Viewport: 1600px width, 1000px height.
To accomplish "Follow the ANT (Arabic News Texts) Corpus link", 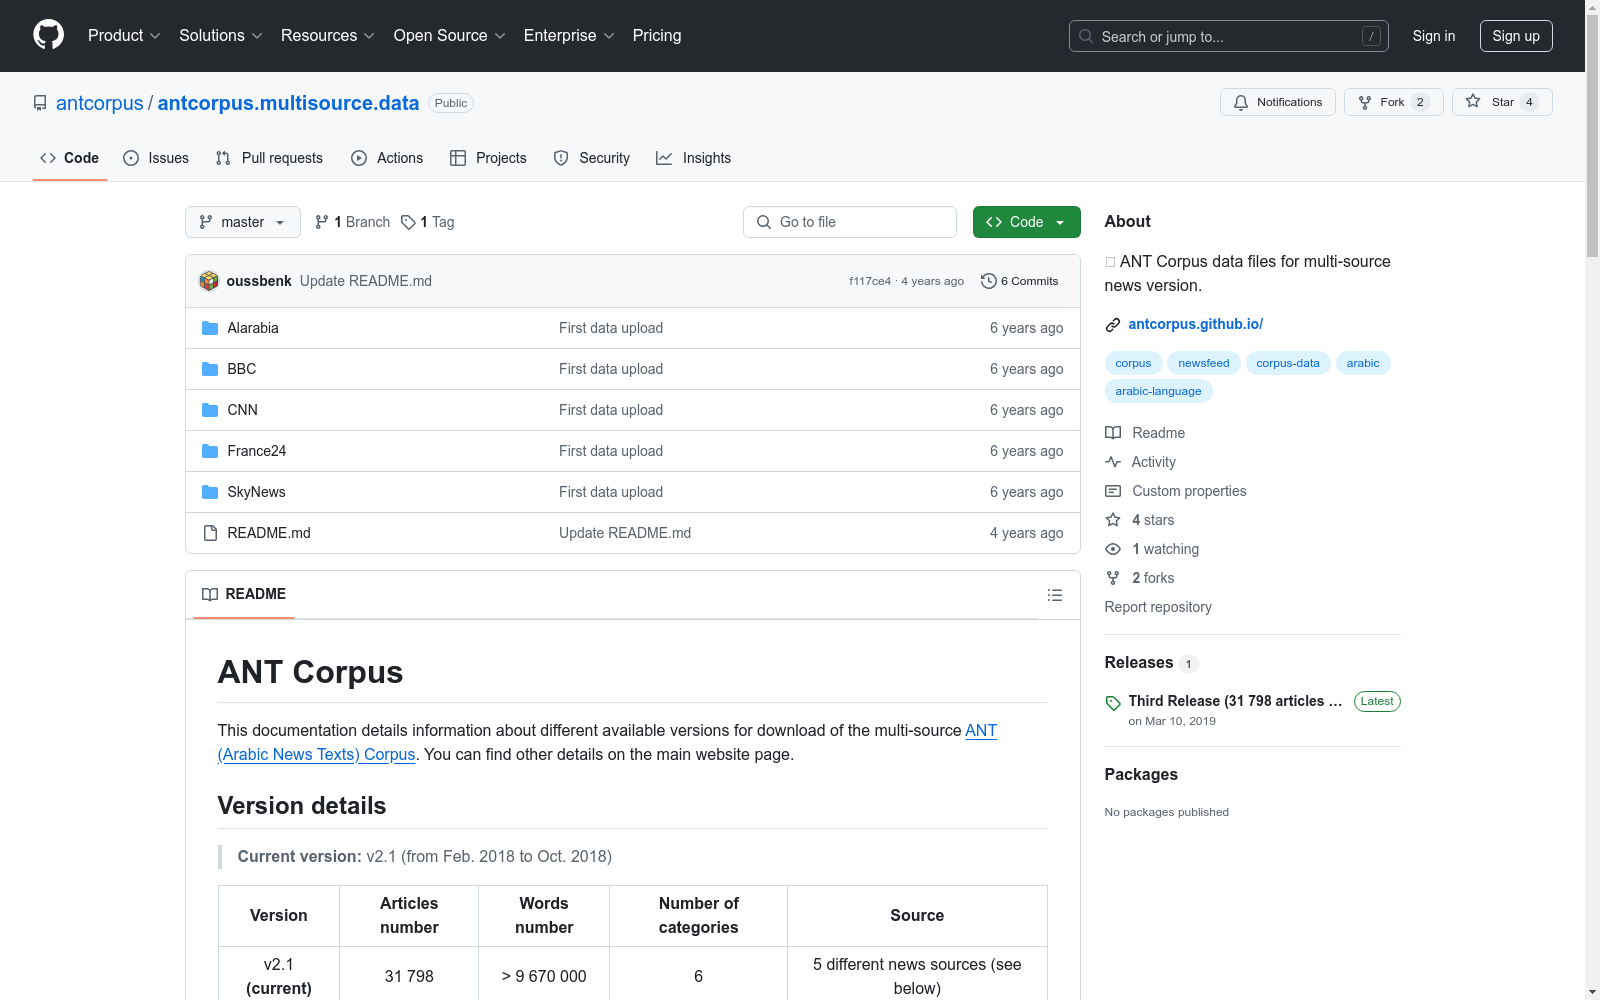I will coord(607,742).
